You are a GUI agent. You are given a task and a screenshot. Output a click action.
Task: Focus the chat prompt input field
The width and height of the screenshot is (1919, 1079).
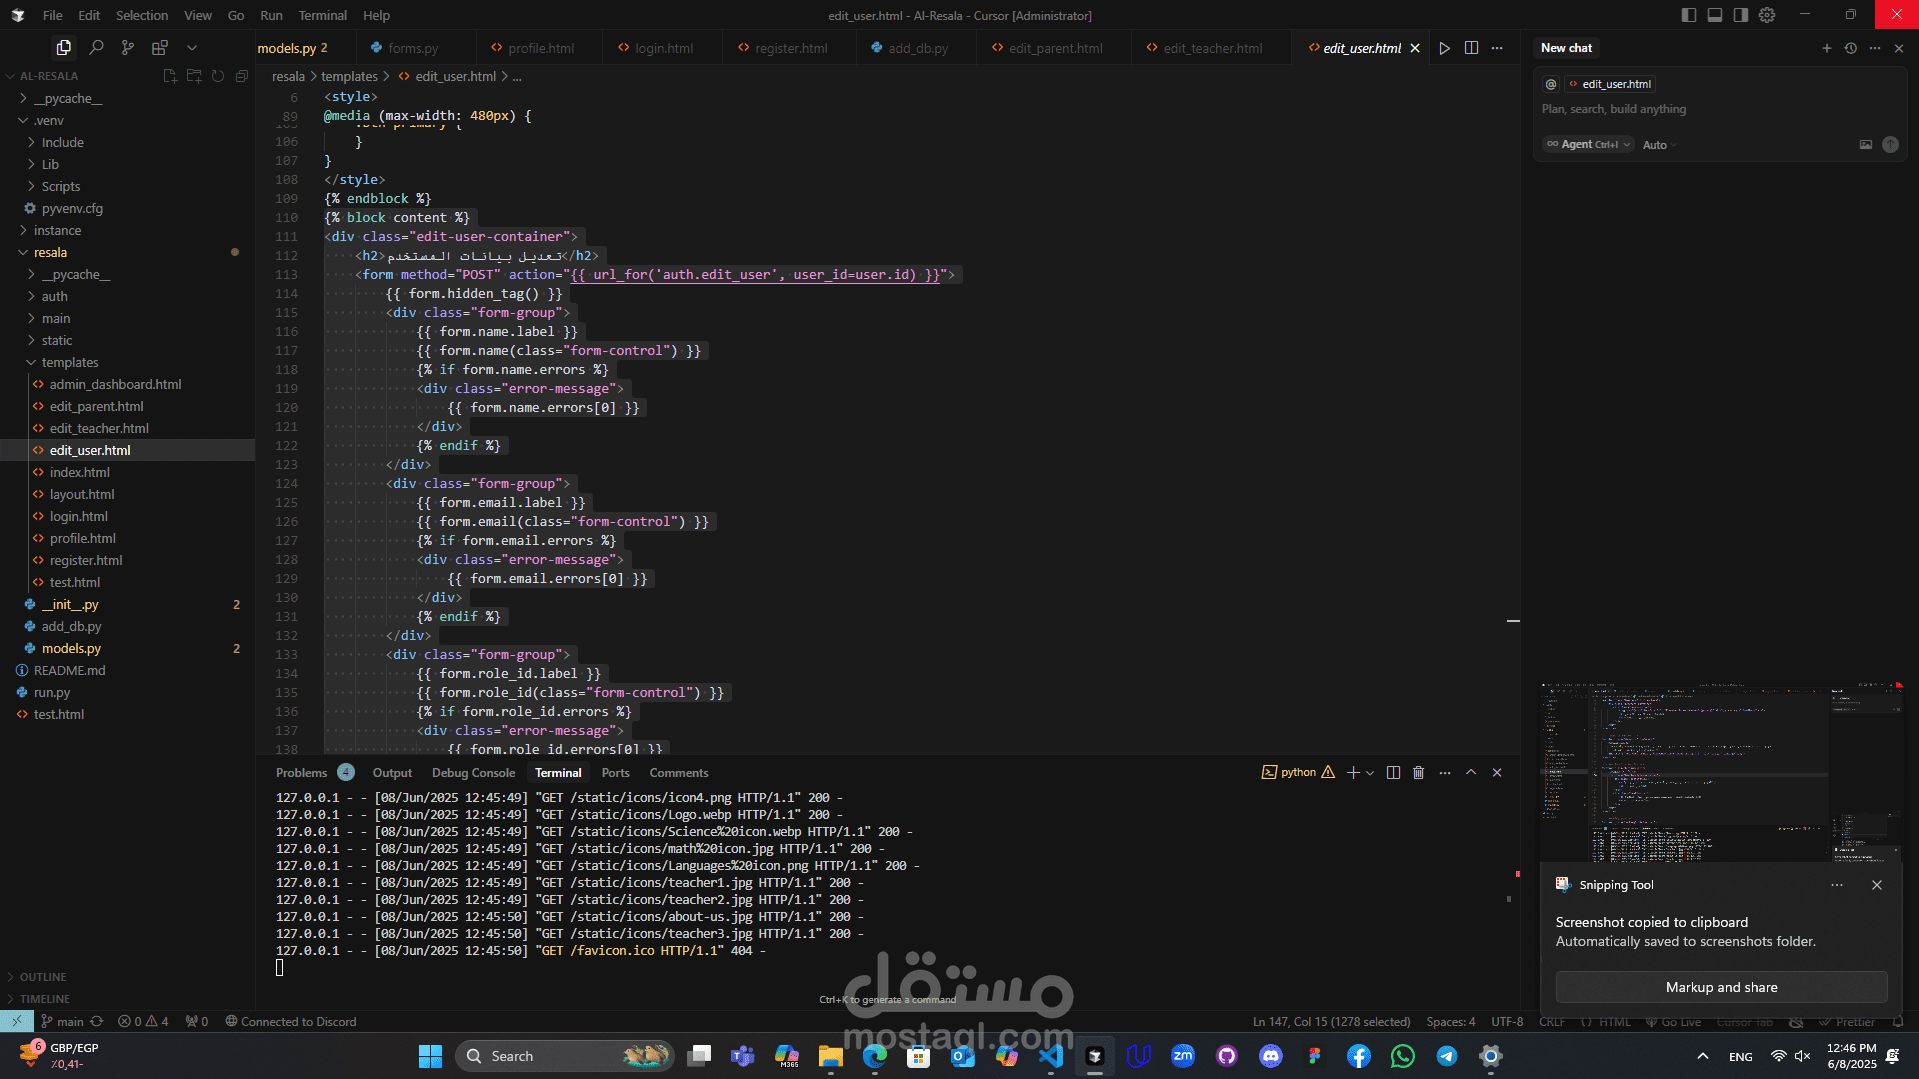point(1720,109)
